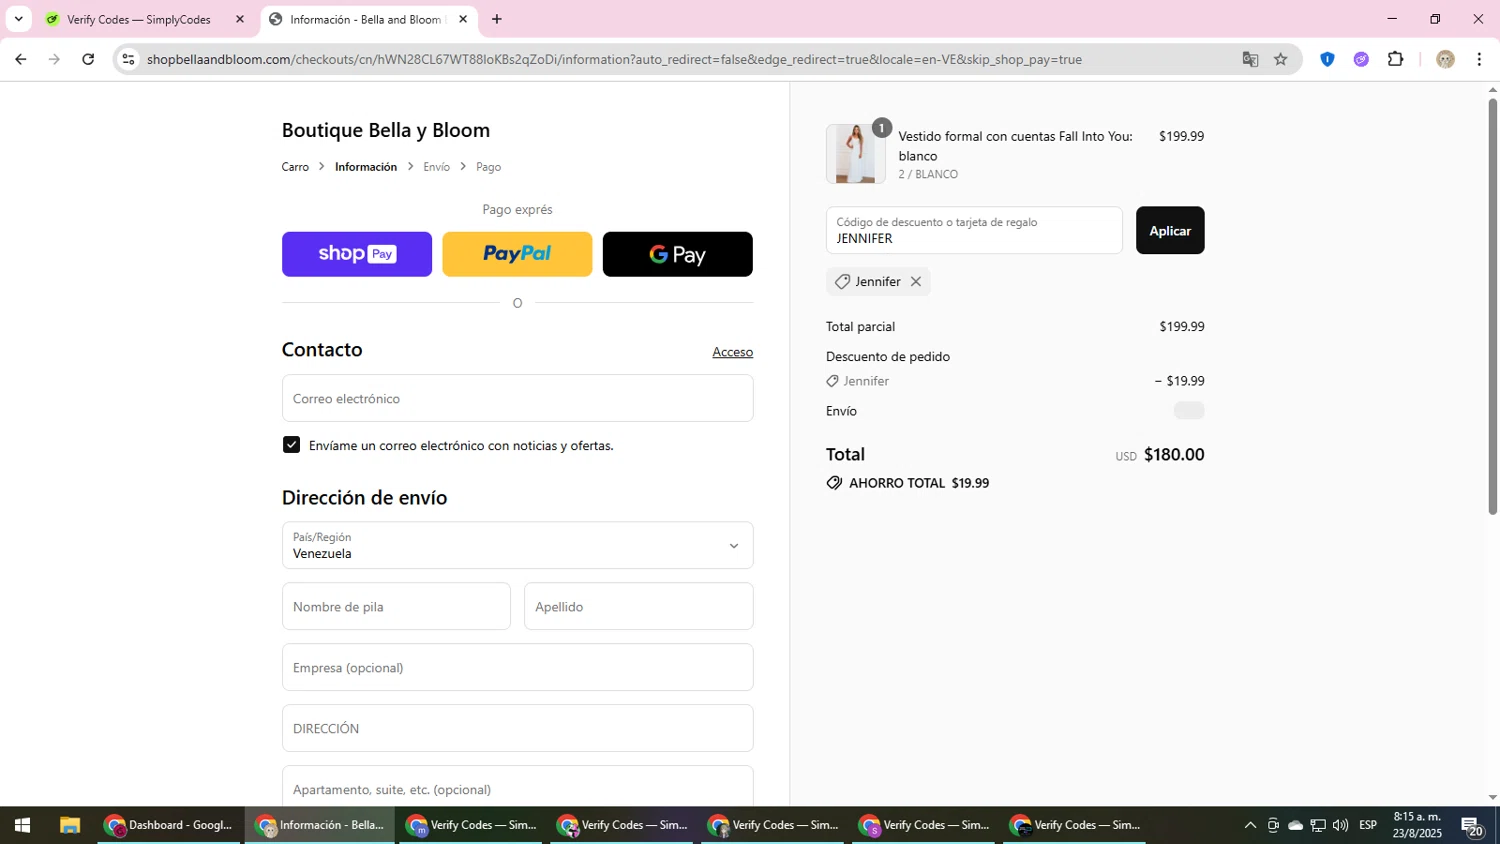Open site information icon in address bar
Viewport: 1500px width, 844px height.
(128, 59)
